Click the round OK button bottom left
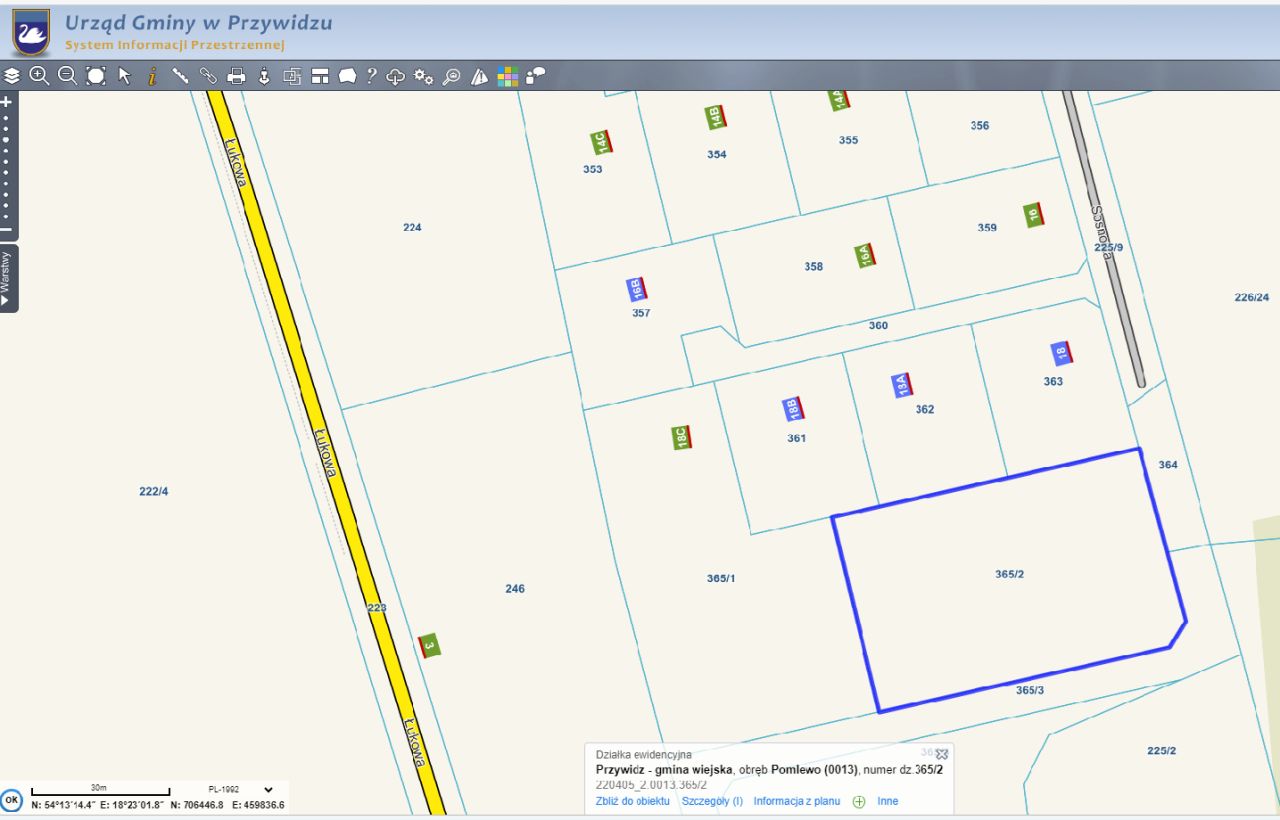Viewport: 1280px width, 820px height. 11,800
